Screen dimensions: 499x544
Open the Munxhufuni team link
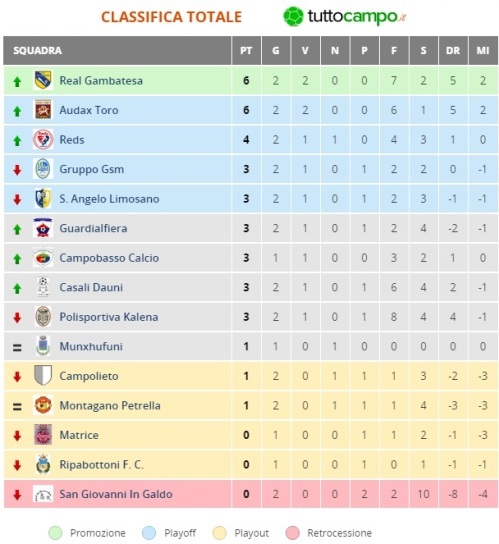tap(91, 346)
